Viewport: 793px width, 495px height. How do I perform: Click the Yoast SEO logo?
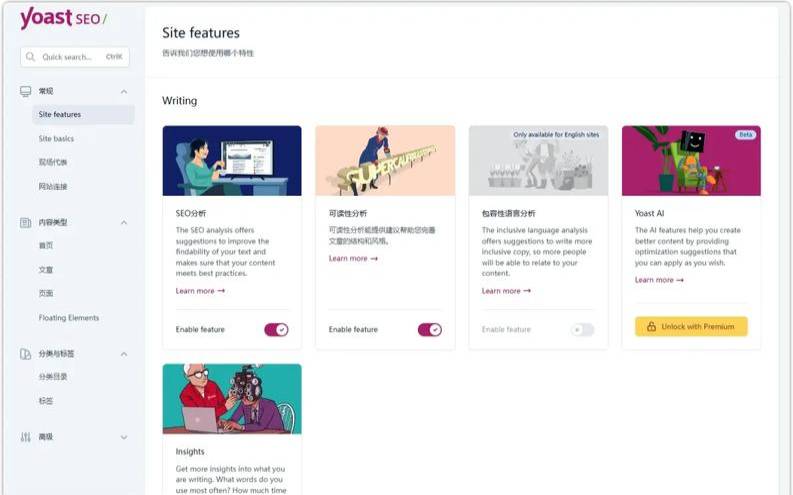[x=63, y=18]
